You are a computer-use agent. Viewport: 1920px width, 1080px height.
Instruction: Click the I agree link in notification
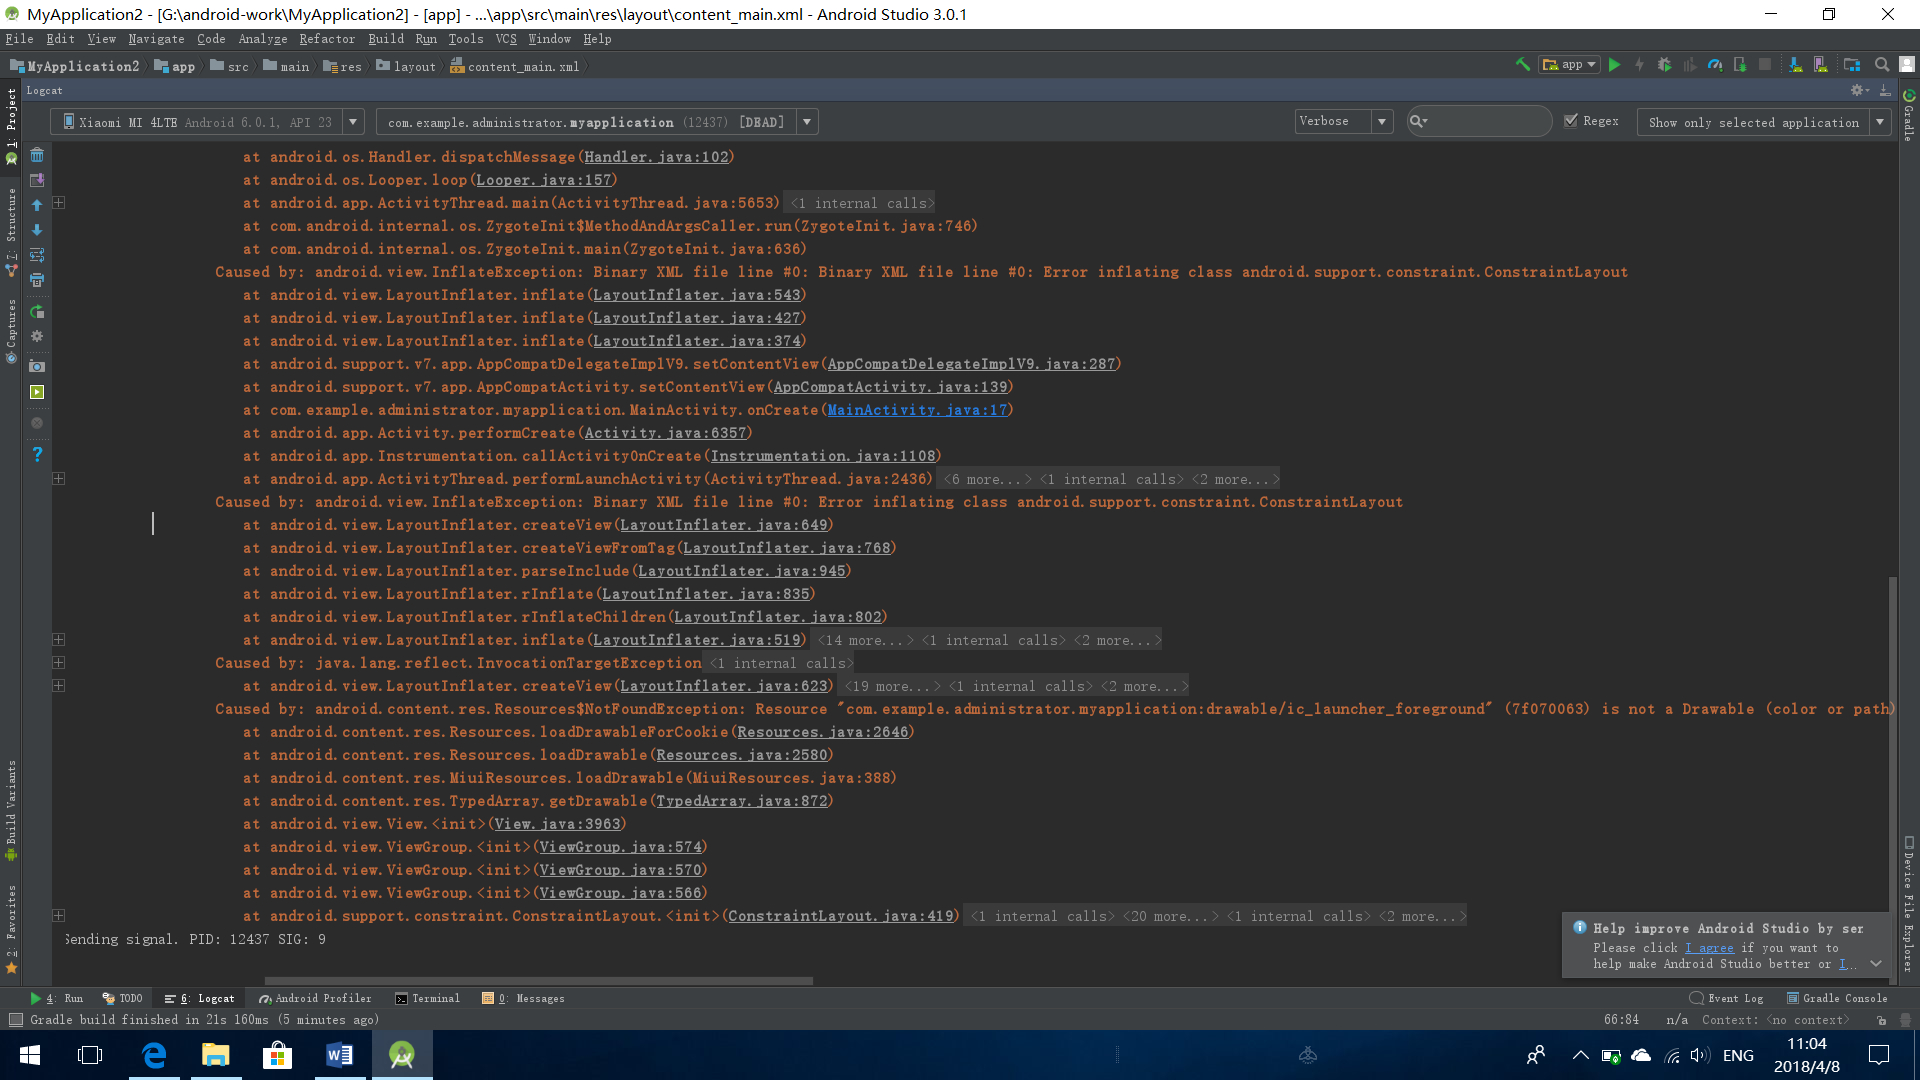click(x=1709, y=948)
